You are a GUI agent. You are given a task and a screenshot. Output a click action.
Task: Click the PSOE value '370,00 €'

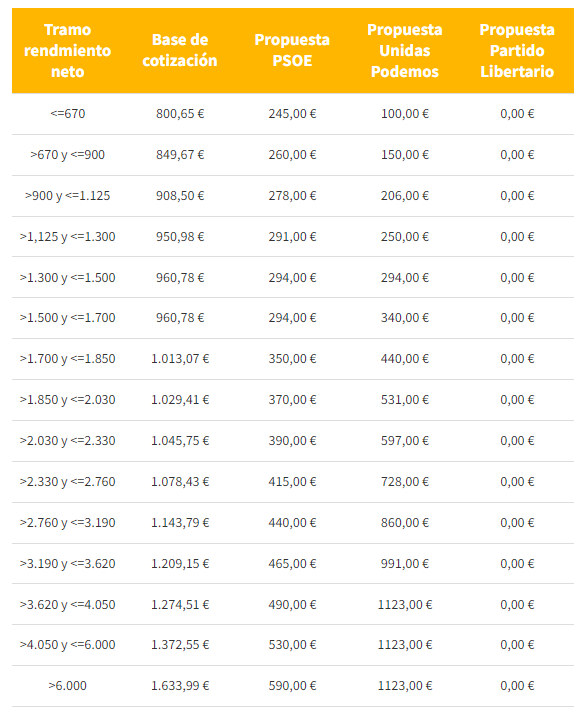pyautogui.click(x=293, y=400)
